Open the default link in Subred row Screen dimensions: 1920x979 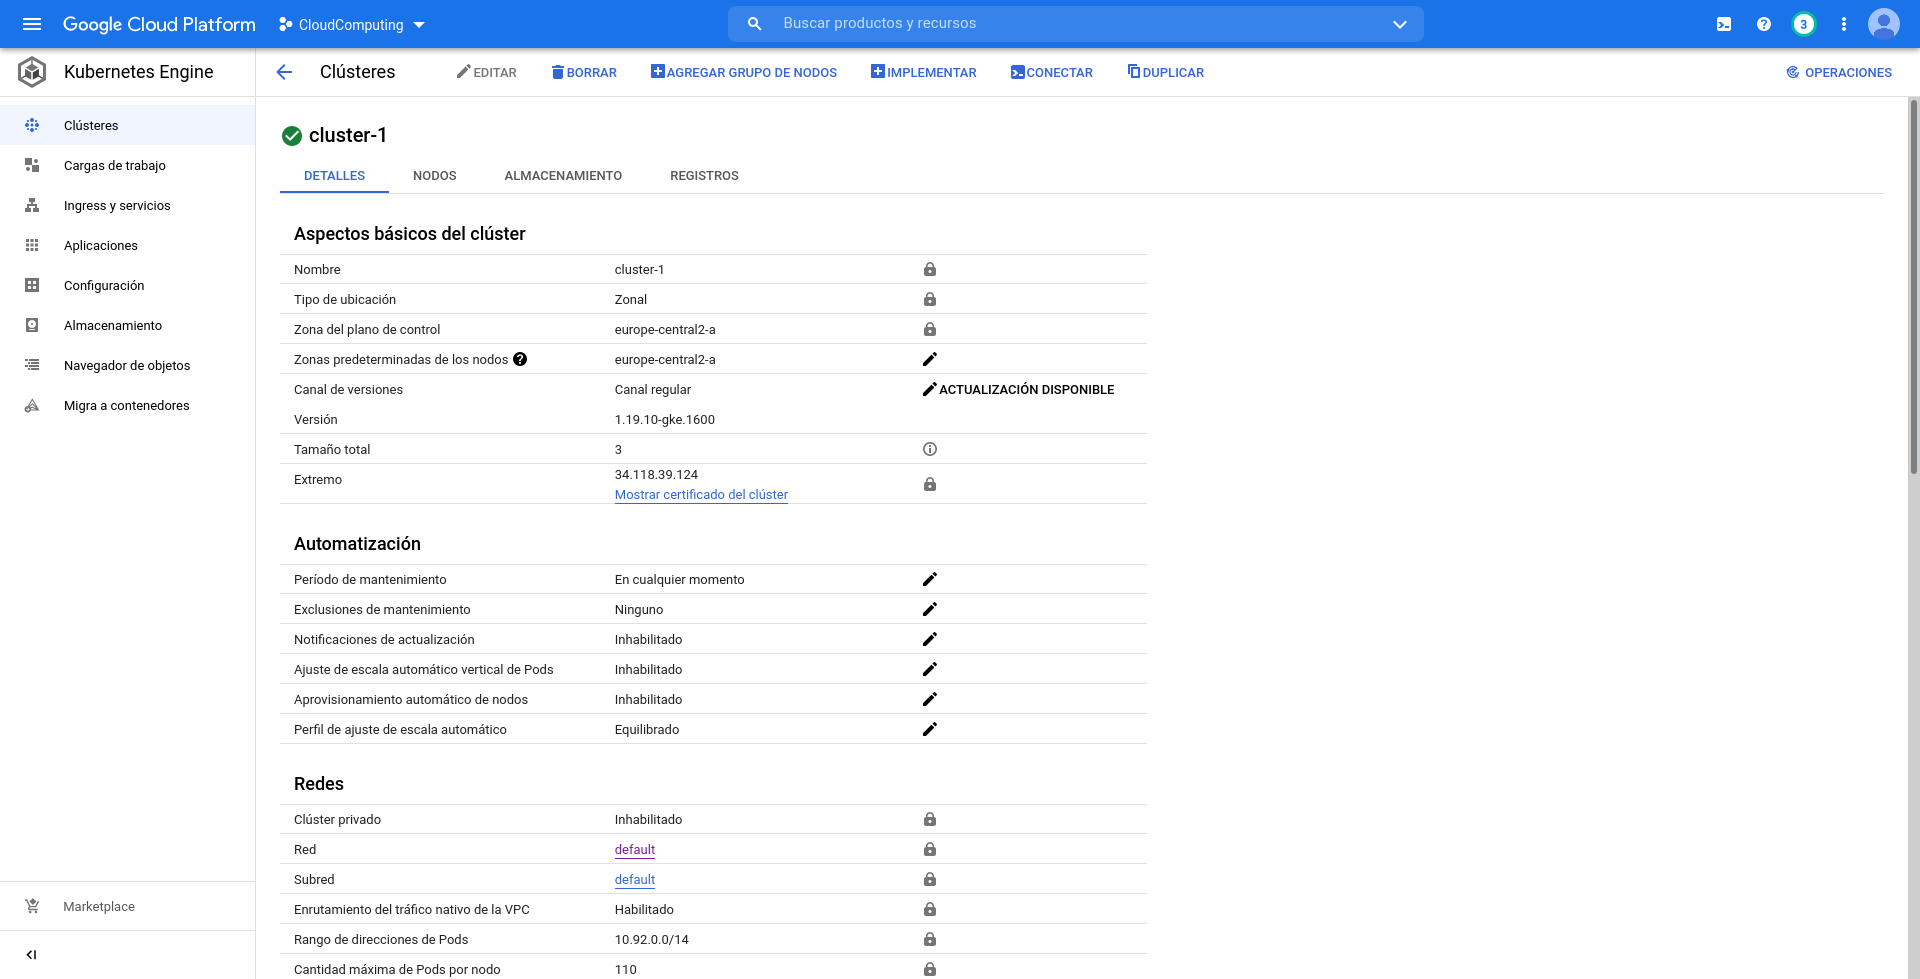click(635, 879)
